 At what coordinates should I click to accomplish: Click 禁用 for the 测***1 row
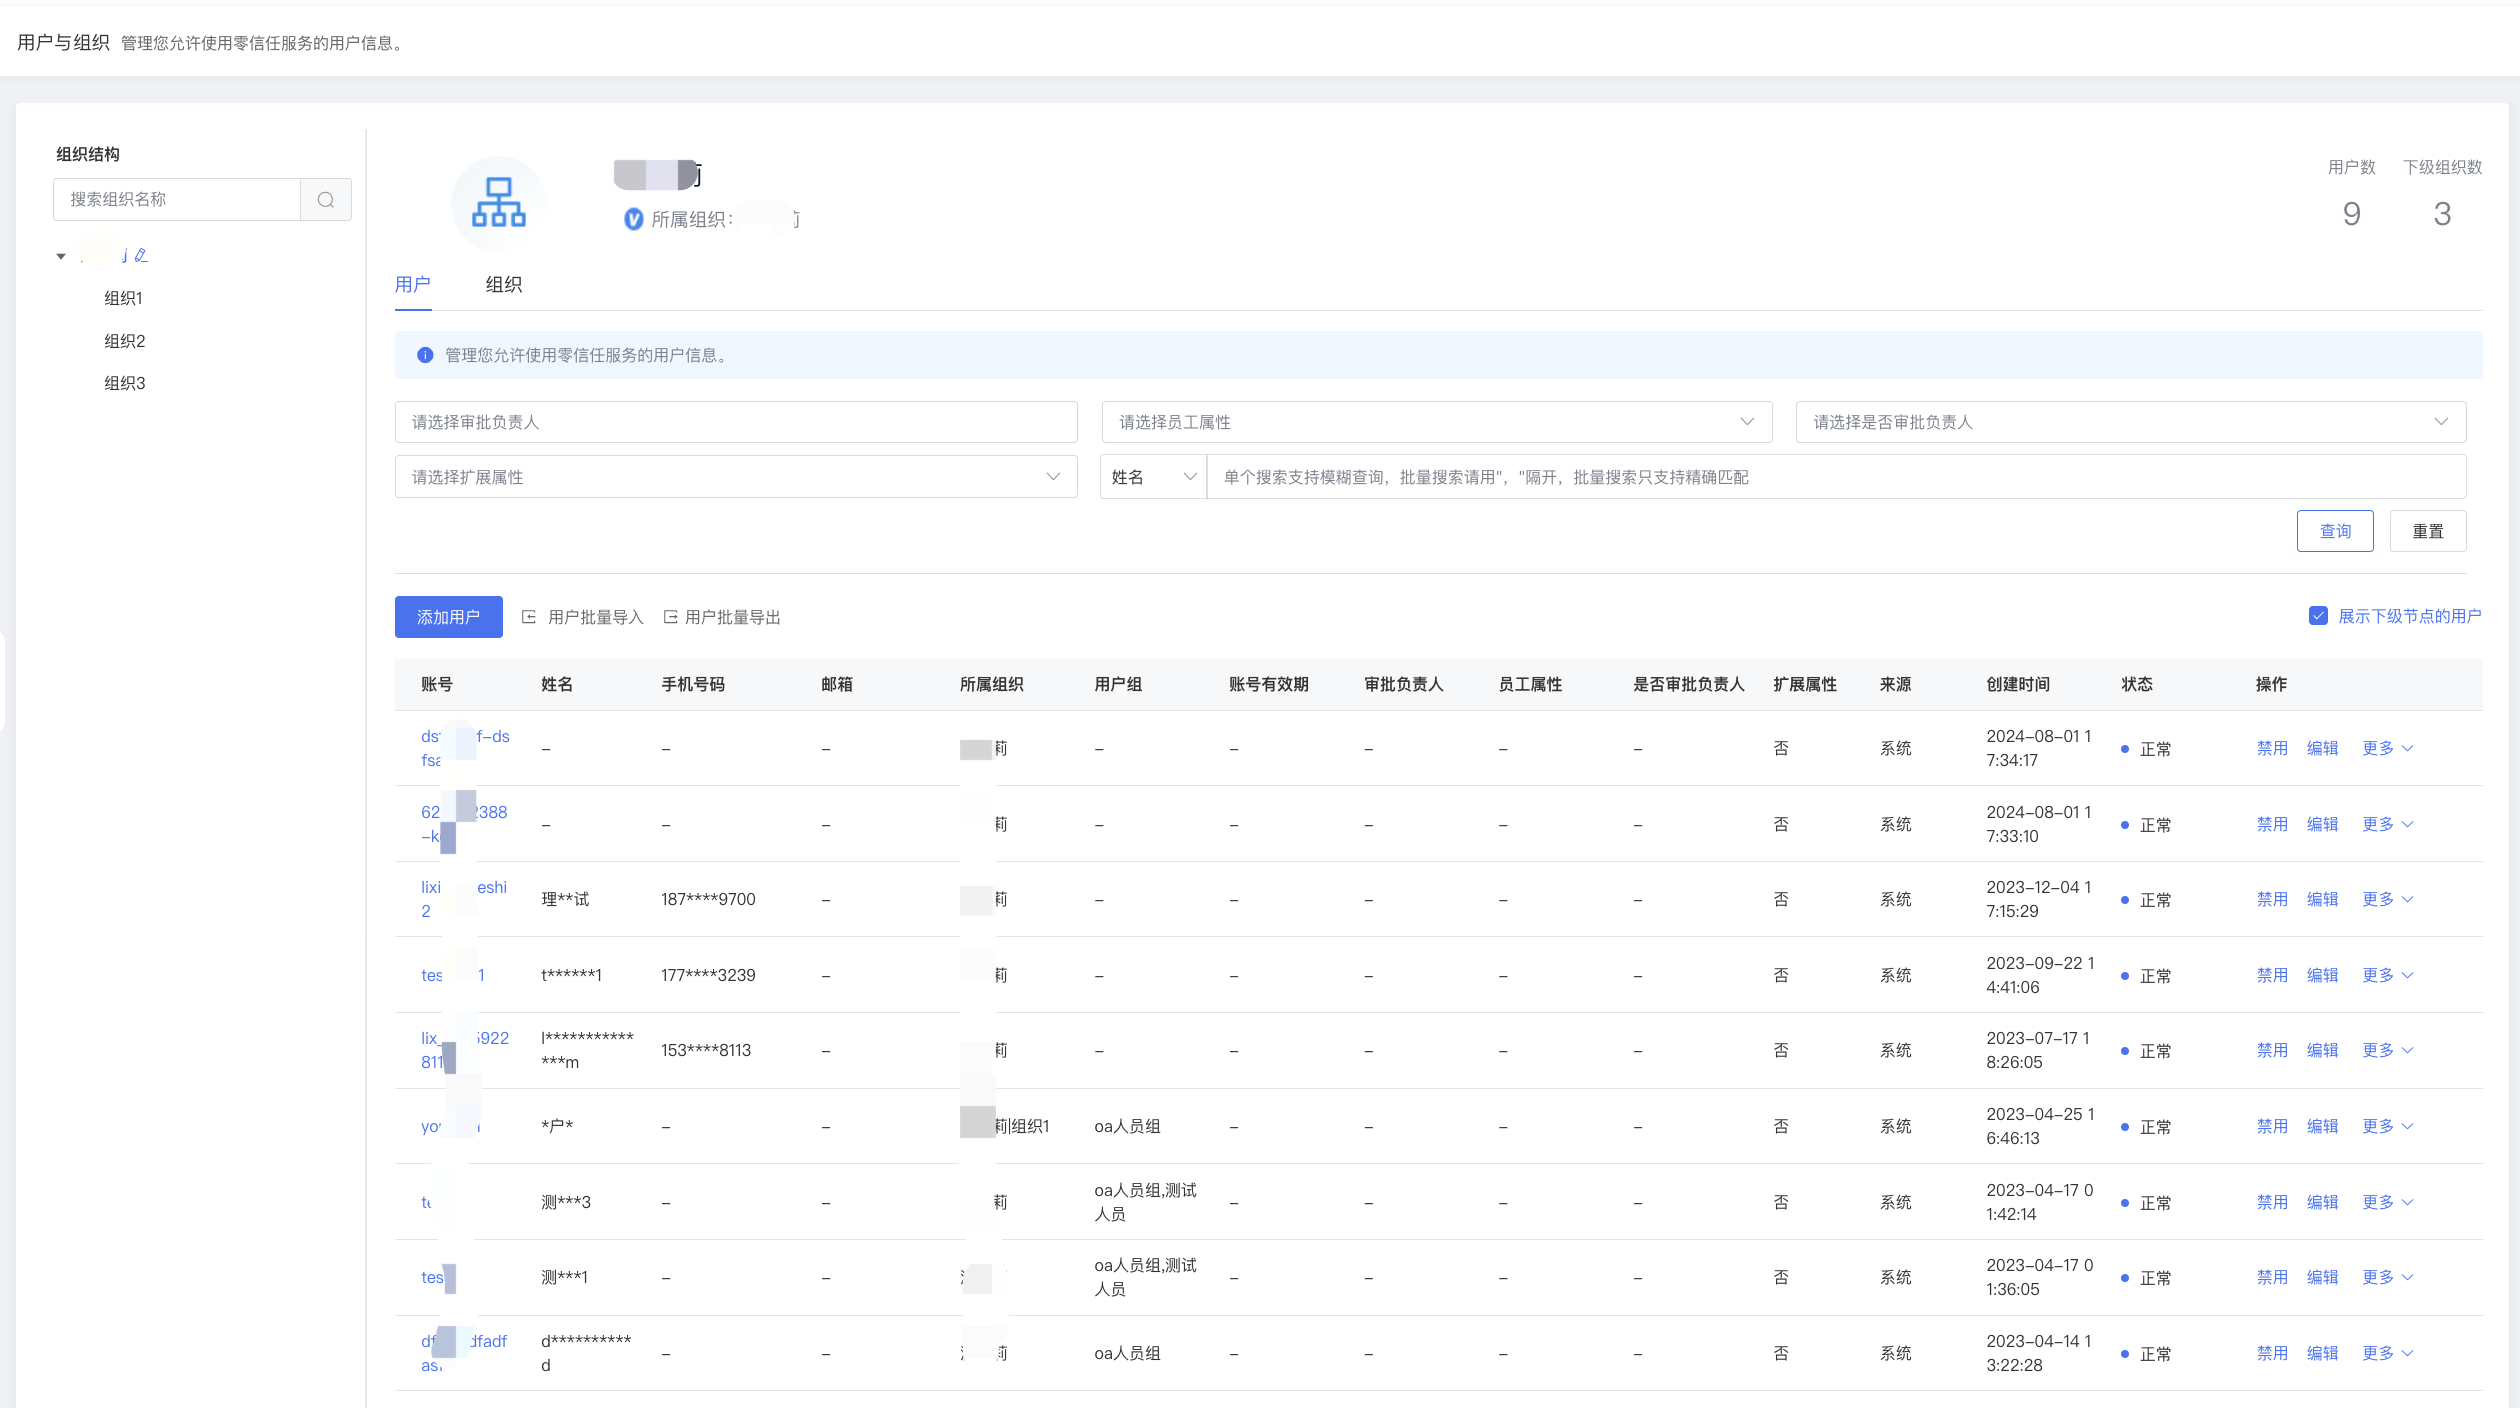pyautogui.click(x=2272, y=1277)
